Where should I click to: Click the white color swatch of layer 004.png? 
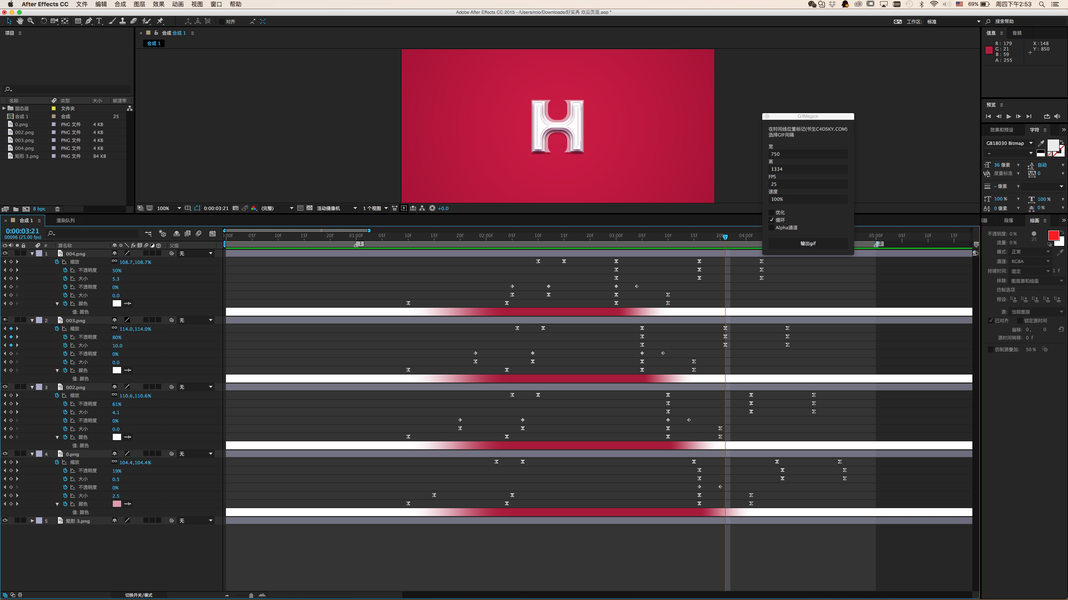point(116,303)
